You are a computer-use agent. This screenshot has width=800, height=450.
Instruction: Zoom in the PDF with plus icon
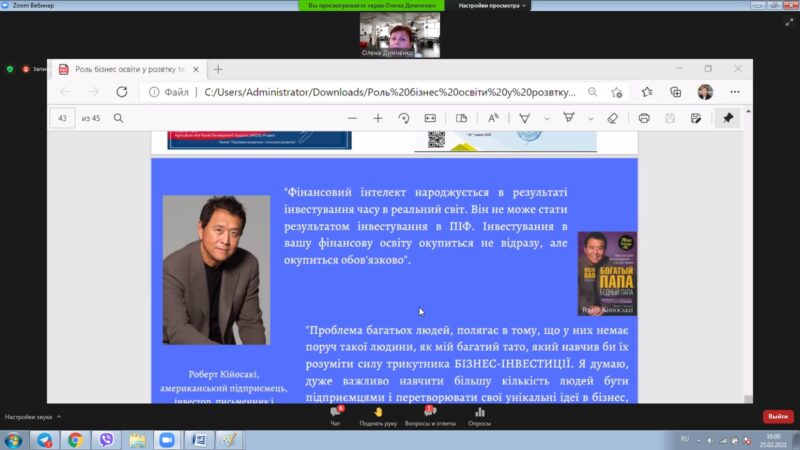[378, 118]
